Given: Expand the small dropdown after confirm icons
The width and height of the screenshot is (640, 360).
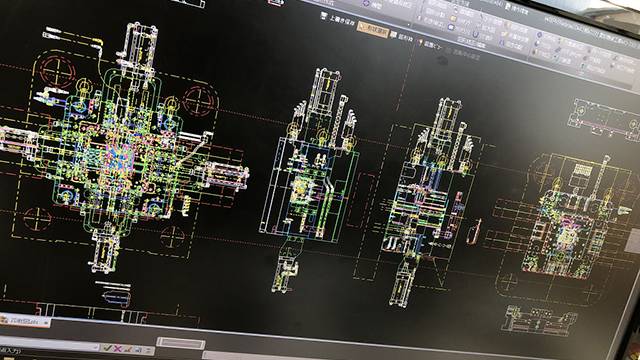Looking at the screenshot, I should coord(149,351).
